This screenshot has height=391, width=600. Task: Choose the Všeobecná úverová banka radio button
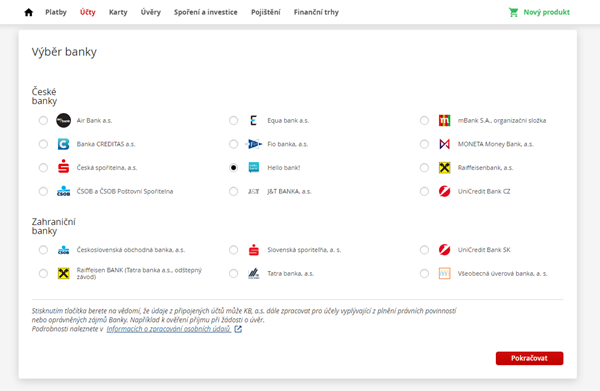[x=424, y=274]
